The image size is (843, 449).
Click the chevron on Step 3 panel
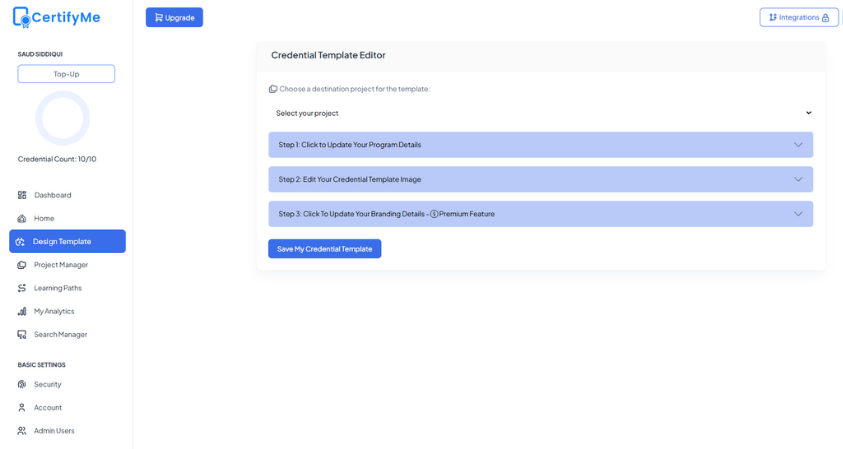pos(798,214)
